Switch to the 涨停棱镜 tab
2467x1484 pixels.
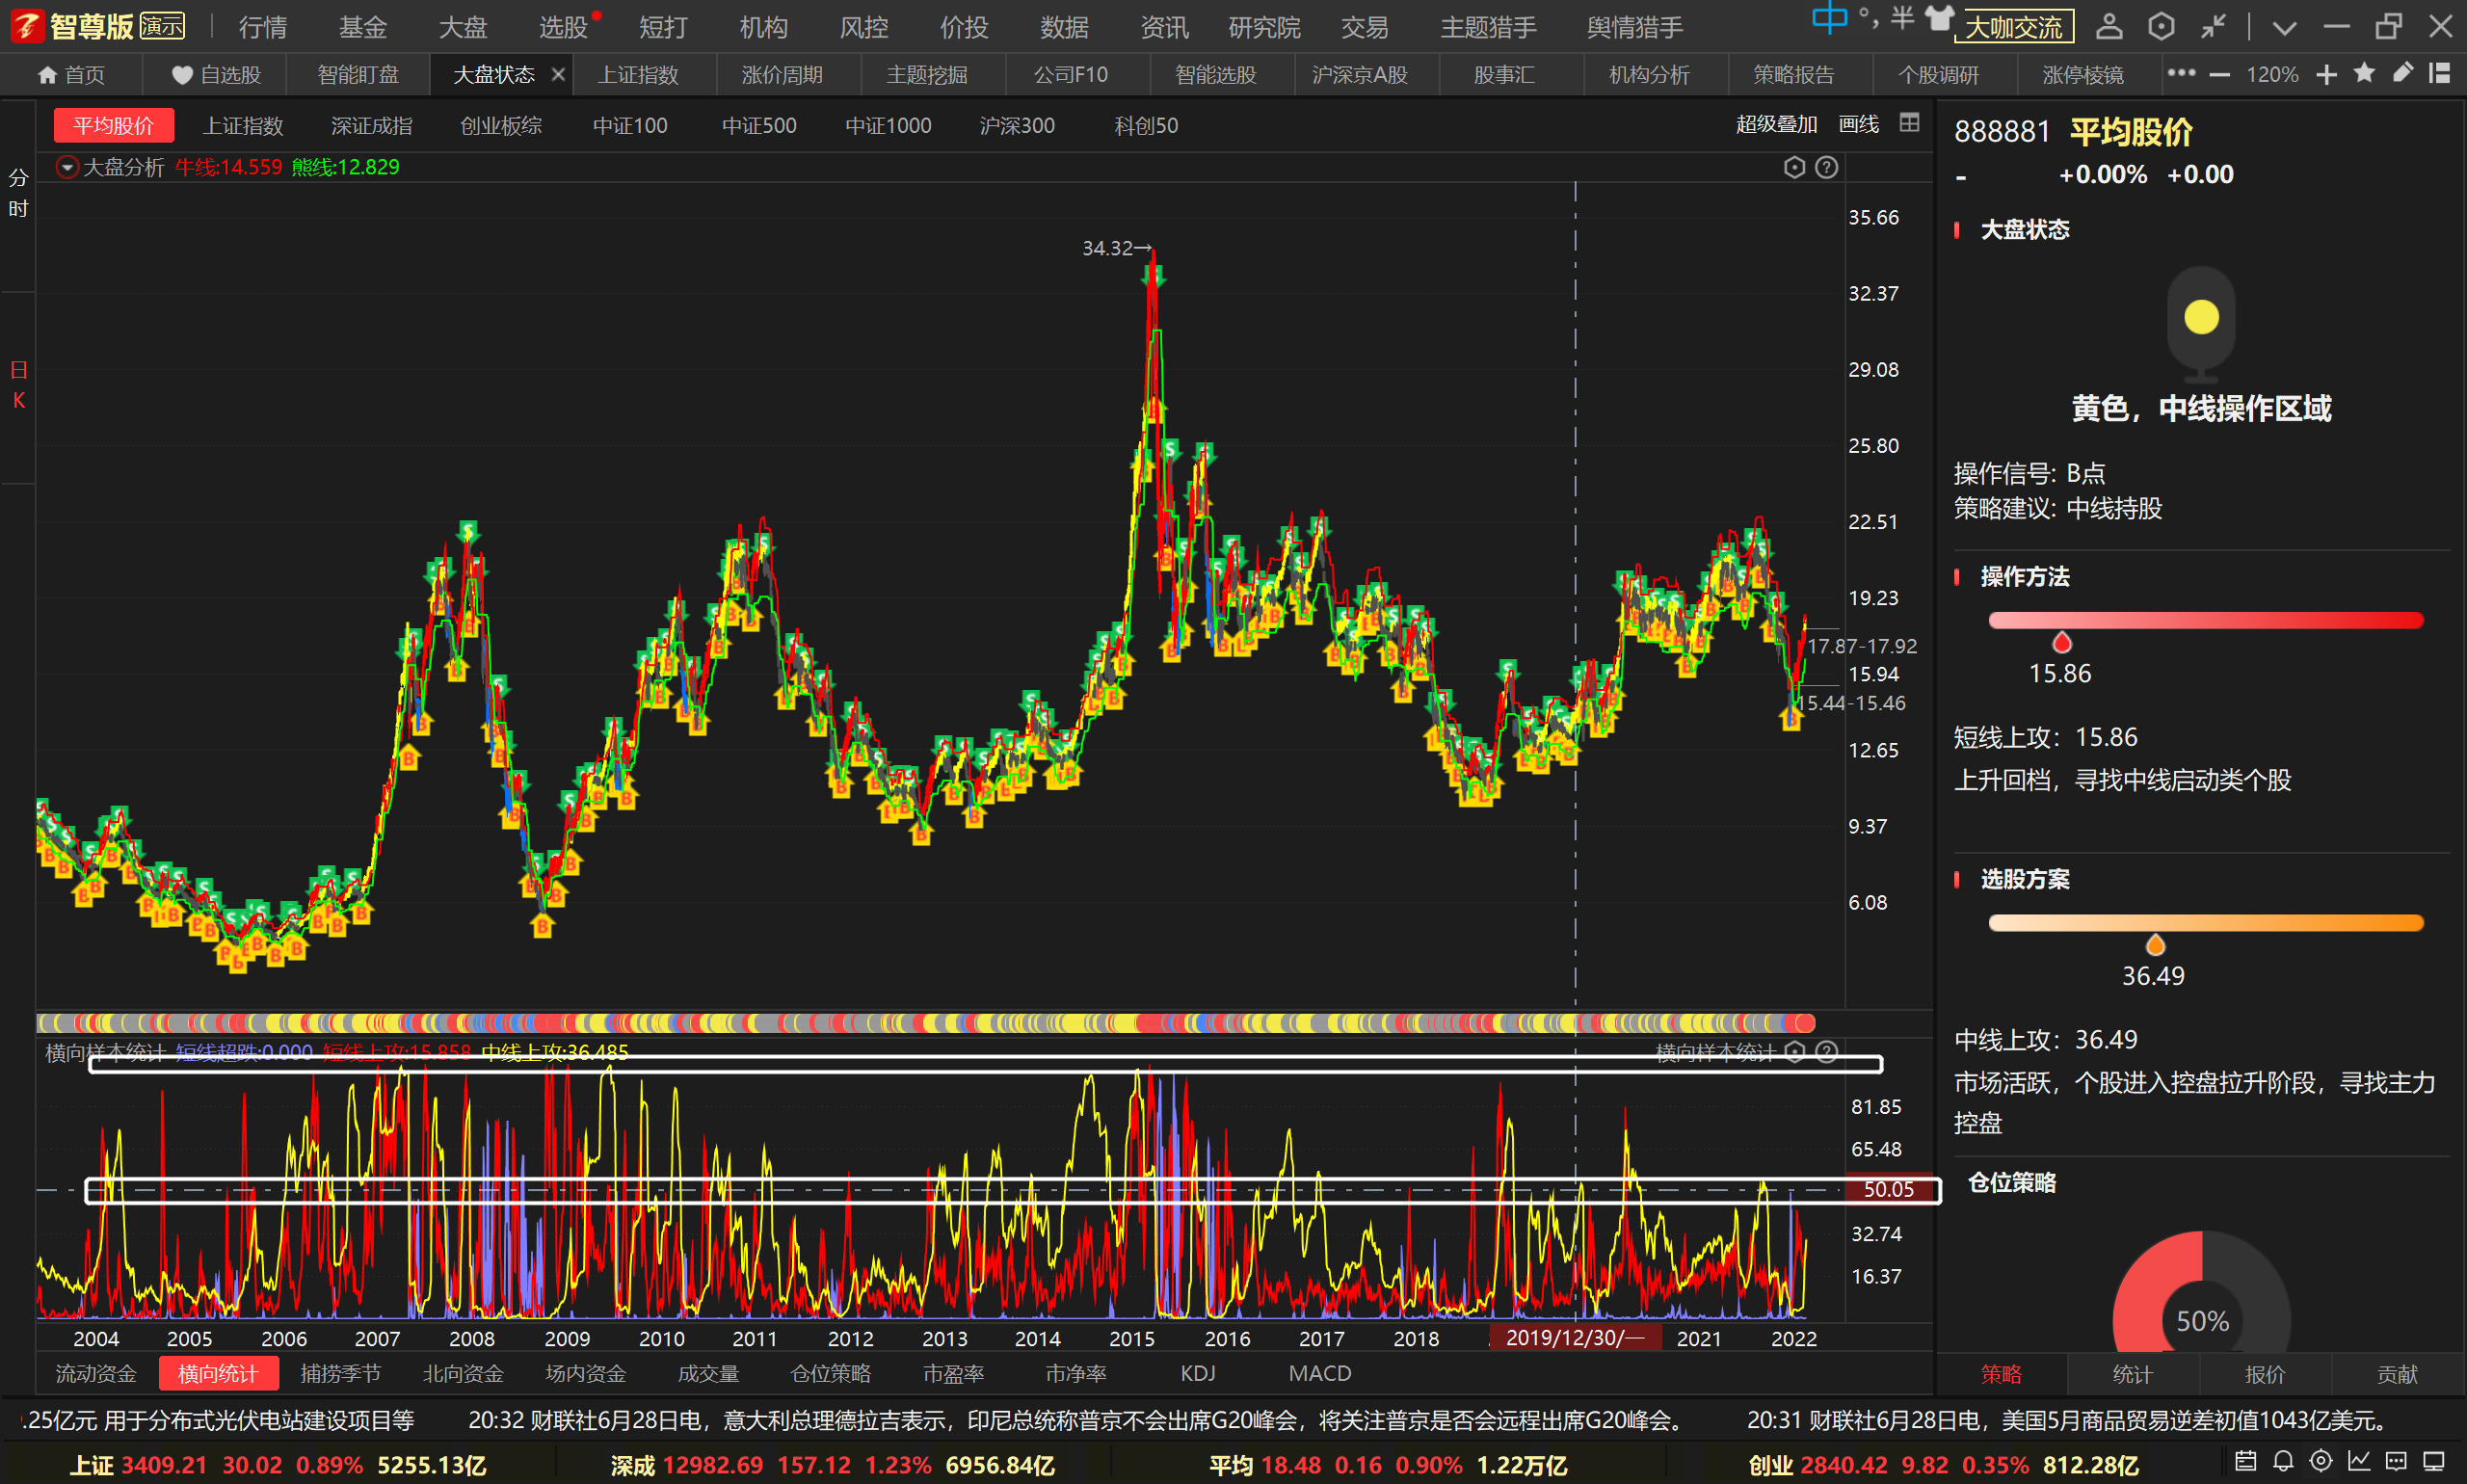pos(2082,75)
